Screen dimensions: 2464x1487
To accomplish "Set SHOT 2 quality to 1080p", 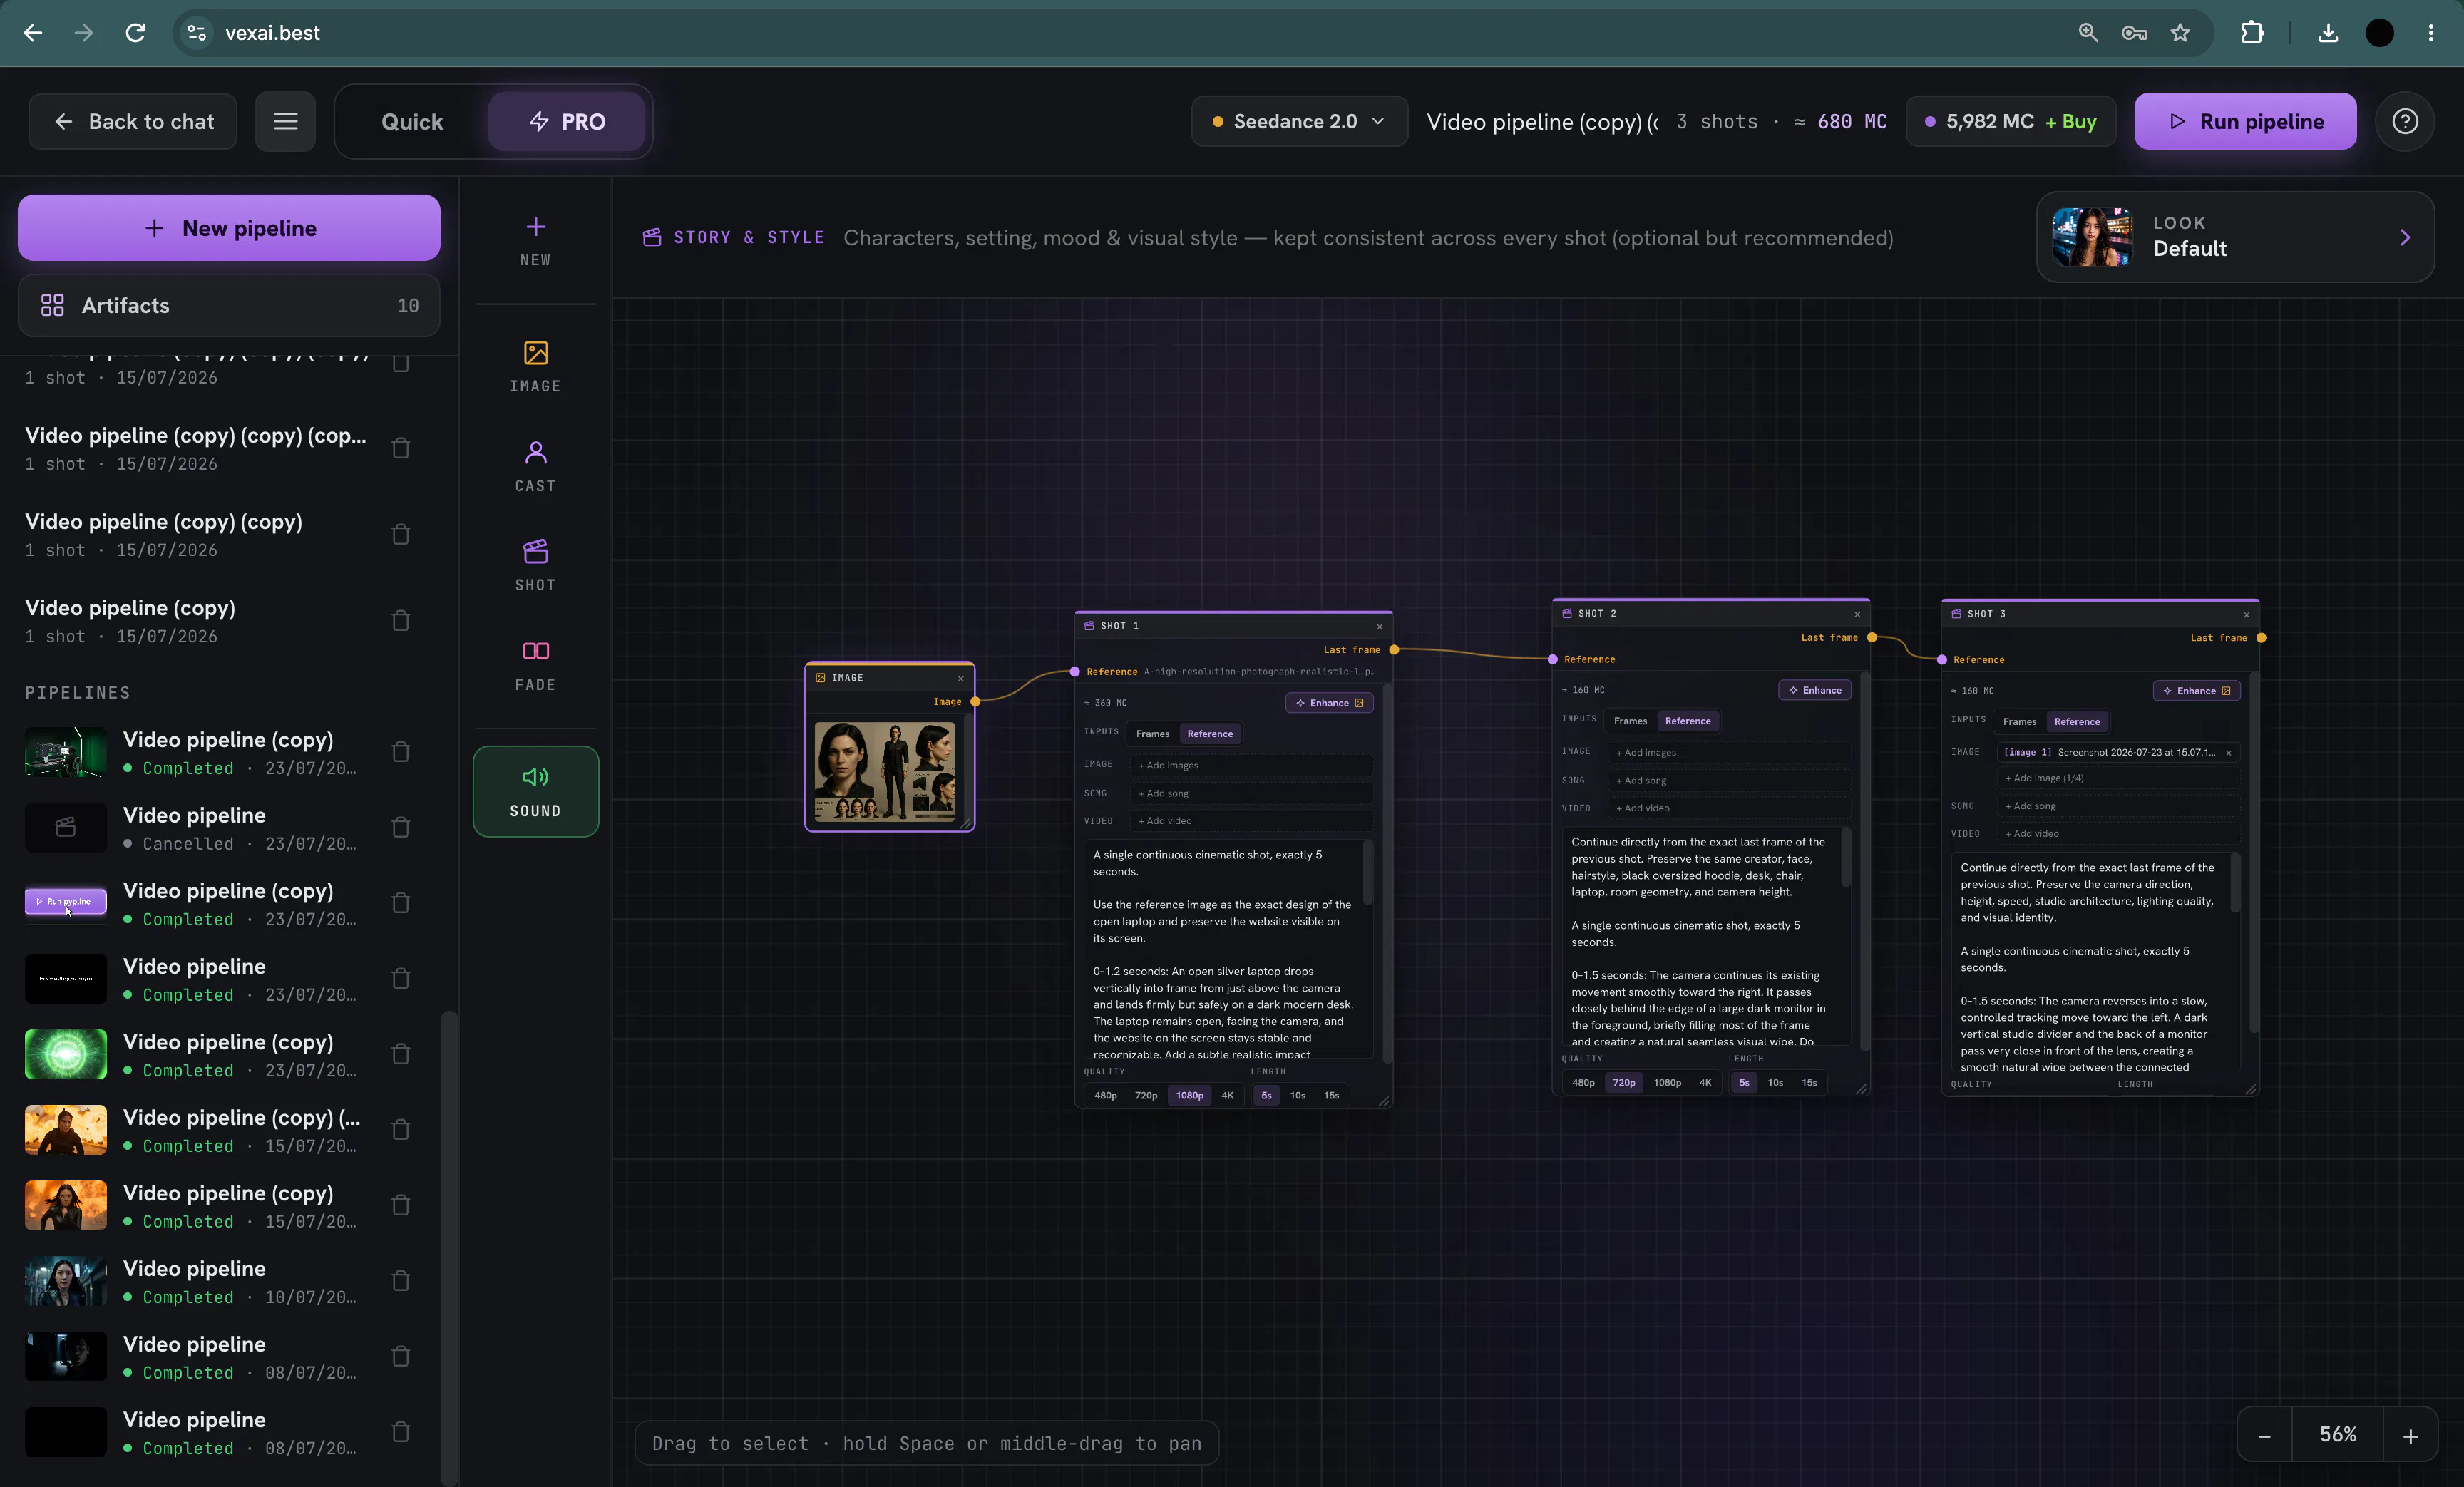I will [x=1667, y=1083].
